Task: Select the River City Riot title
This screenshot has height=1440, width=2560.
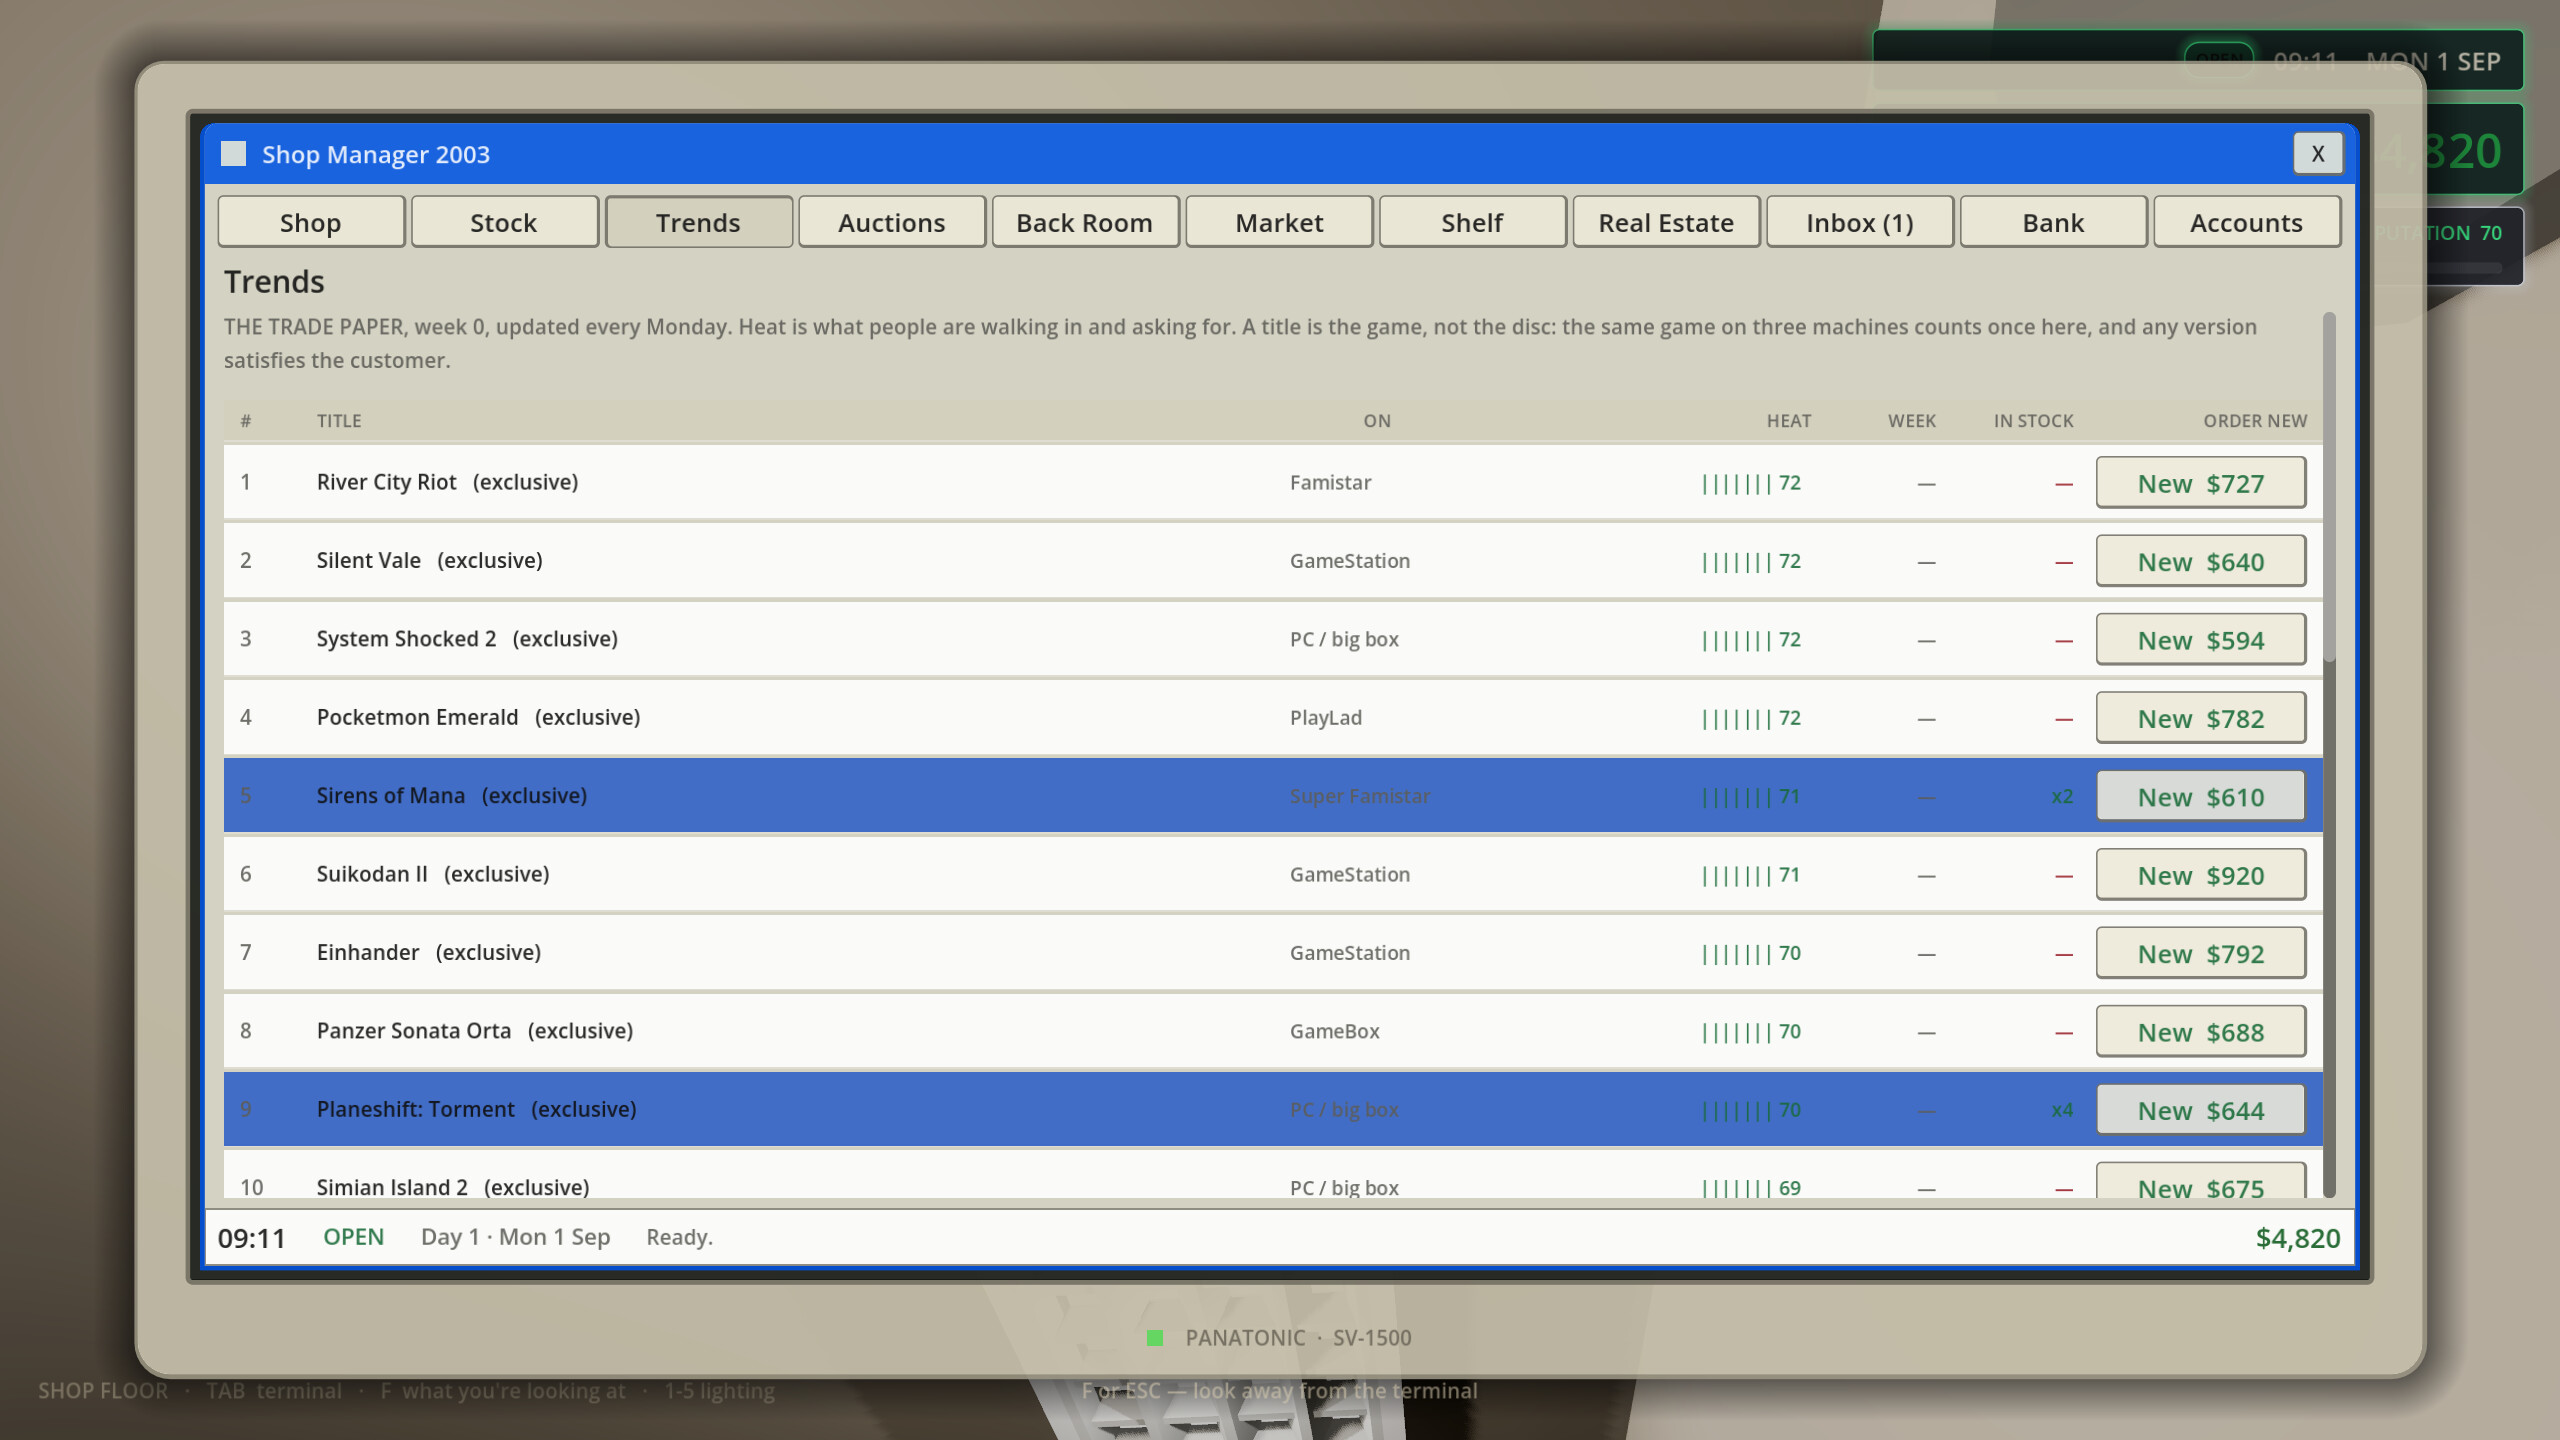Action: pyautogui.click(x=386, y=482)
